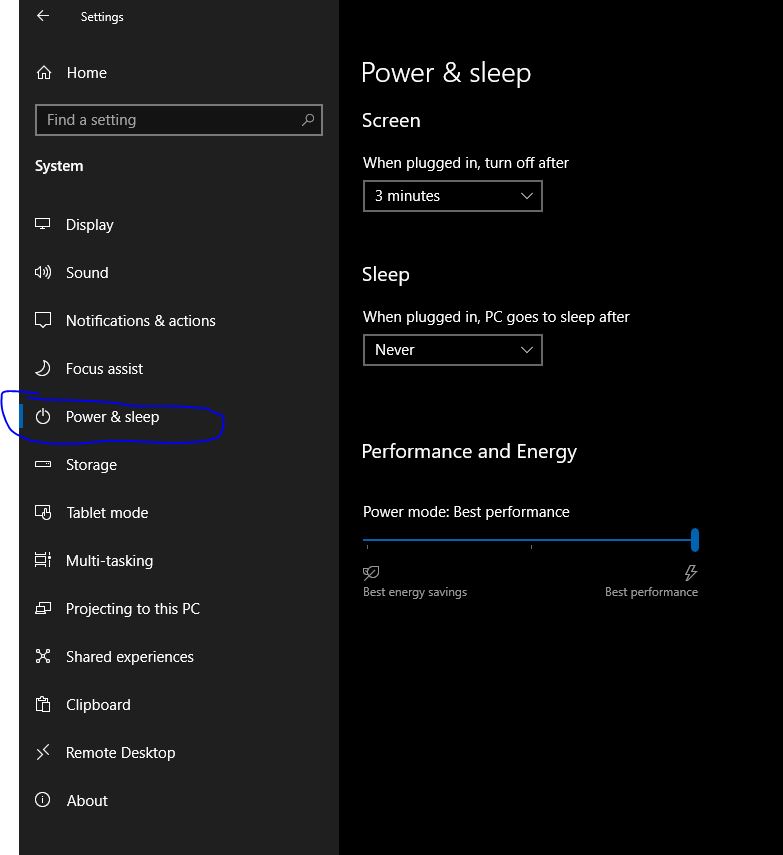Click the Multi-tasking icon
The height and width of the screenshot is (855, 783).
(43, 560)
